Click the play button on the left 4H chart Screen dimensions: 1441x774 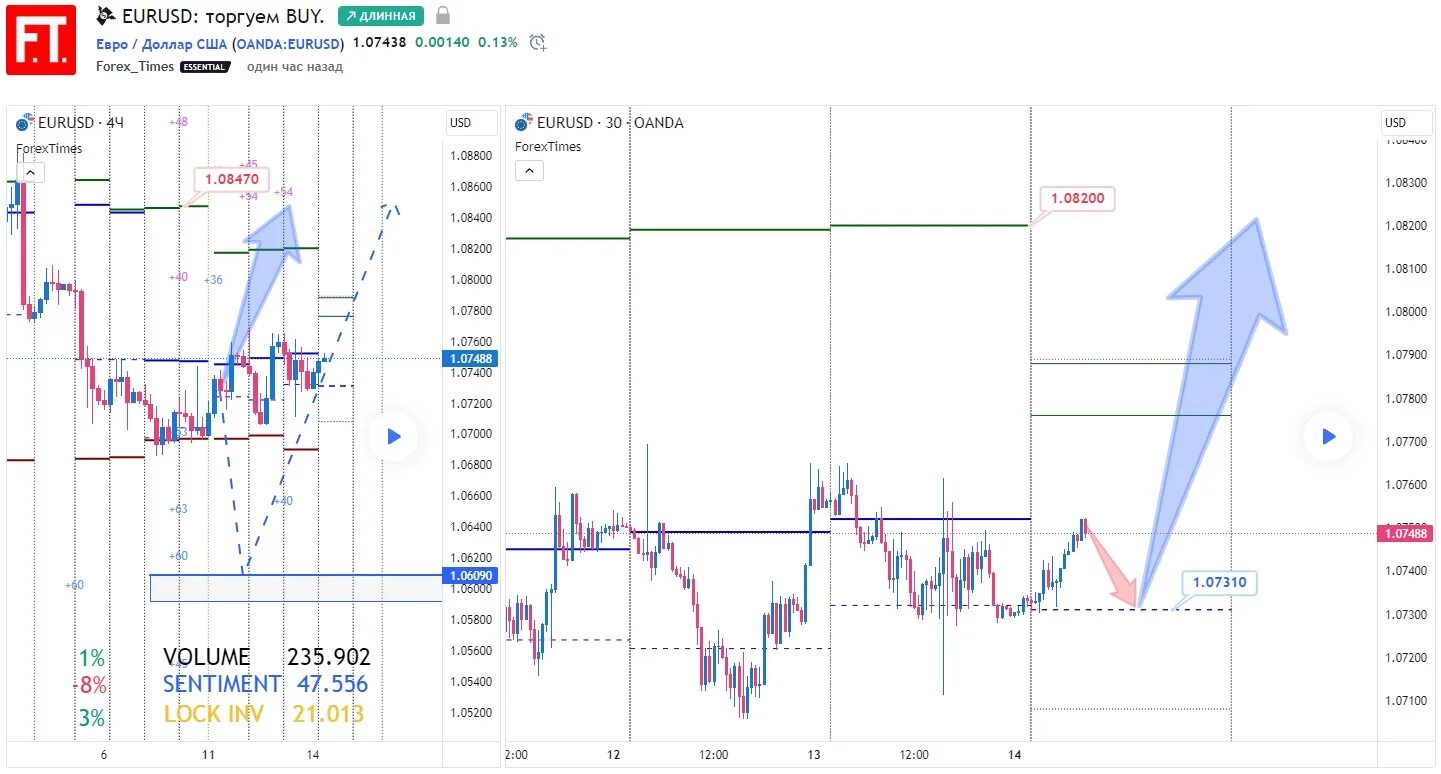pyautogui.click(x=393, y=436)
